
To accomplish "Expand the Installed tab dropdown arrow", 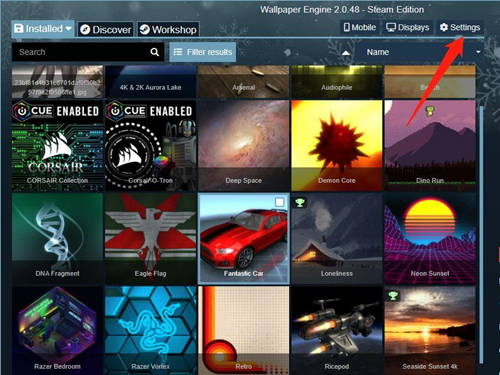I will point(69,29).
